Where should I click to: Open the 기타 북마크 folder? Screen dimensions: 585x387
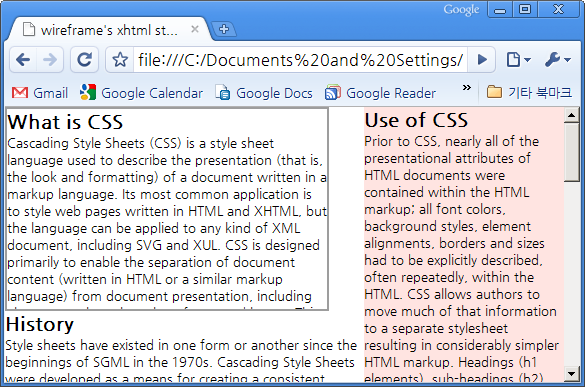pos(529,92)
